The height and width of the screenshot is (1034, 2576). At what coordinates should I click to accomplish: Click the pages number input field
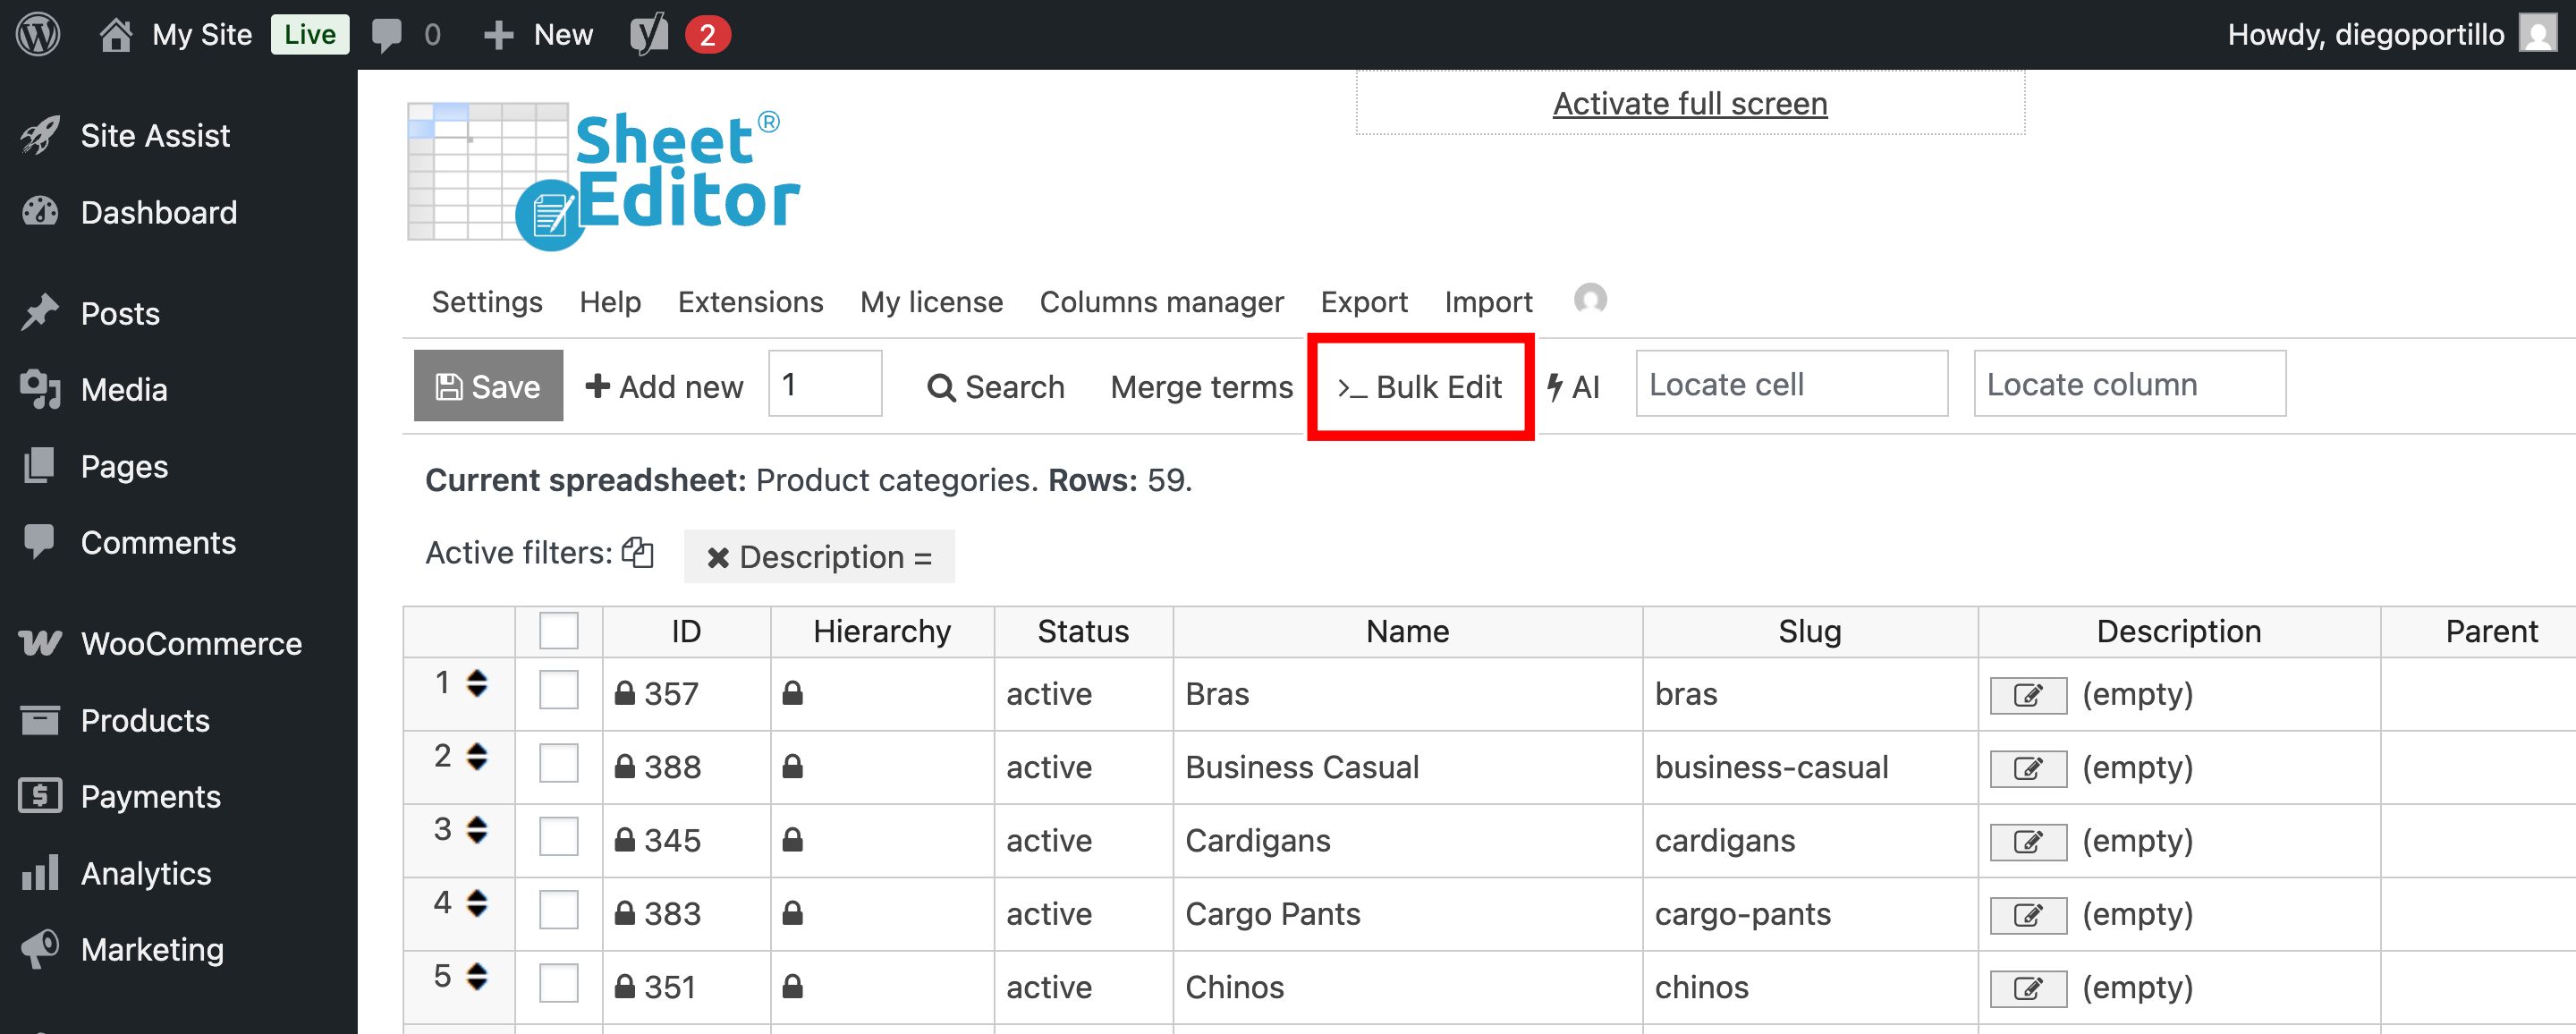tap(824, 384)
